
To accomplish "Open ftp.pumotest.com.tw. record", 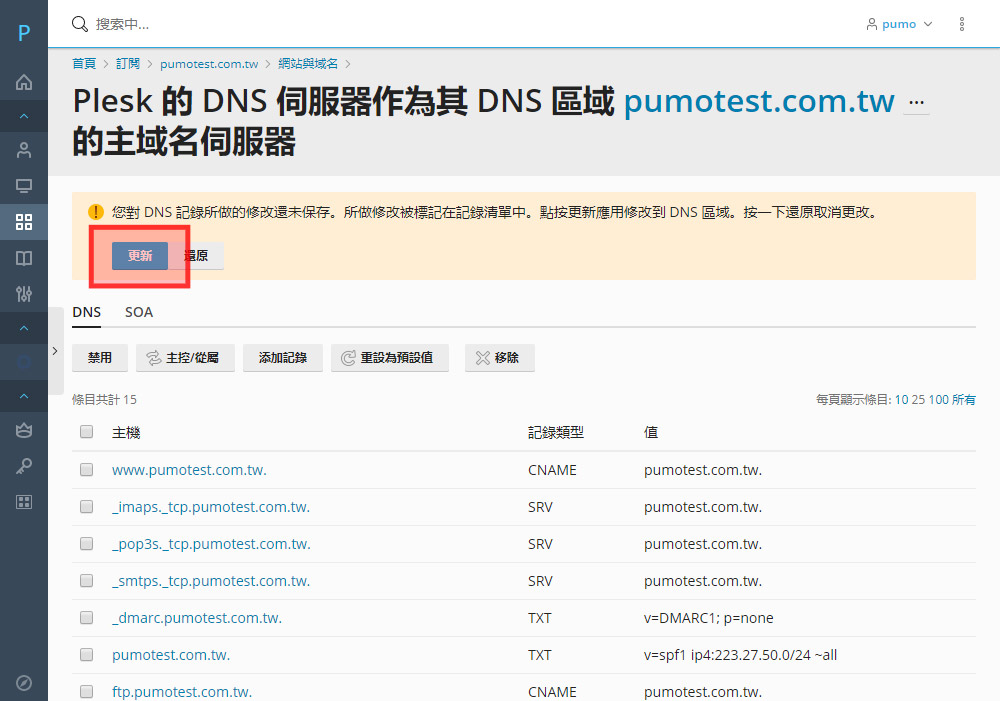I will [182, 692].
